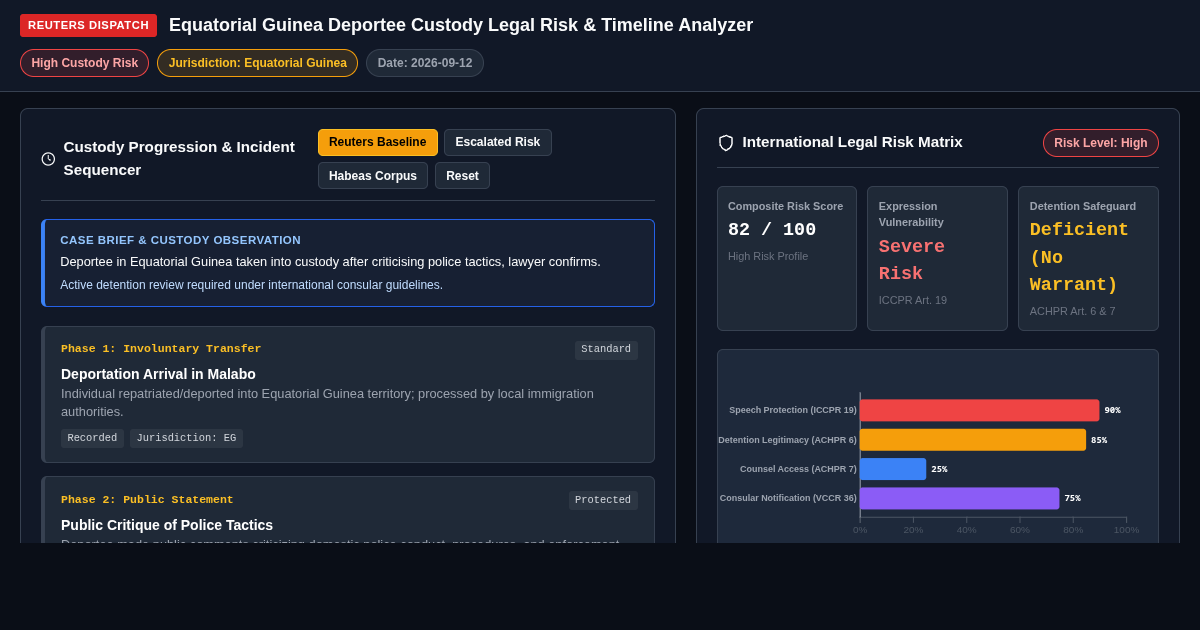Click the Consular Notification (VCCR 36) axis label
This screenshot has width=1200, height=630.
point(788,498)
